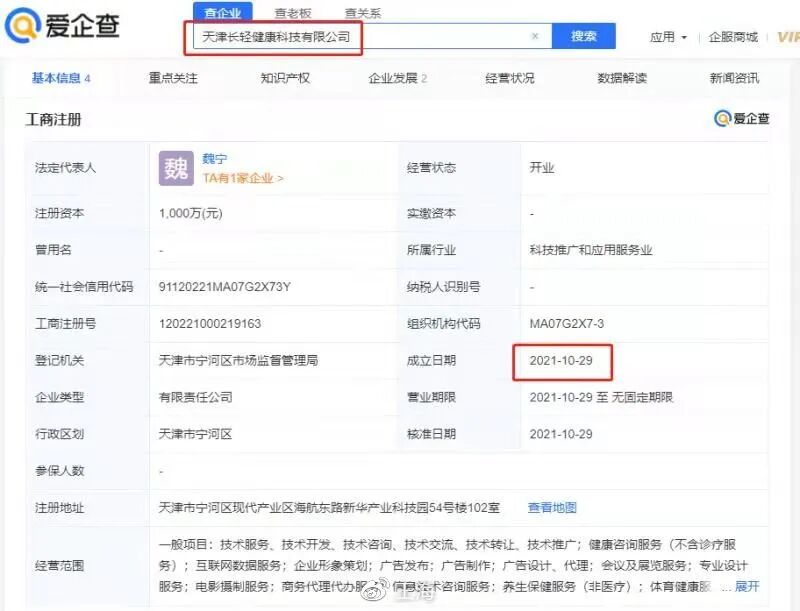This screenshot has height=611, width=800.
Task: Click the 核准日期 value 2021-10-29
Action: point(561,434)
